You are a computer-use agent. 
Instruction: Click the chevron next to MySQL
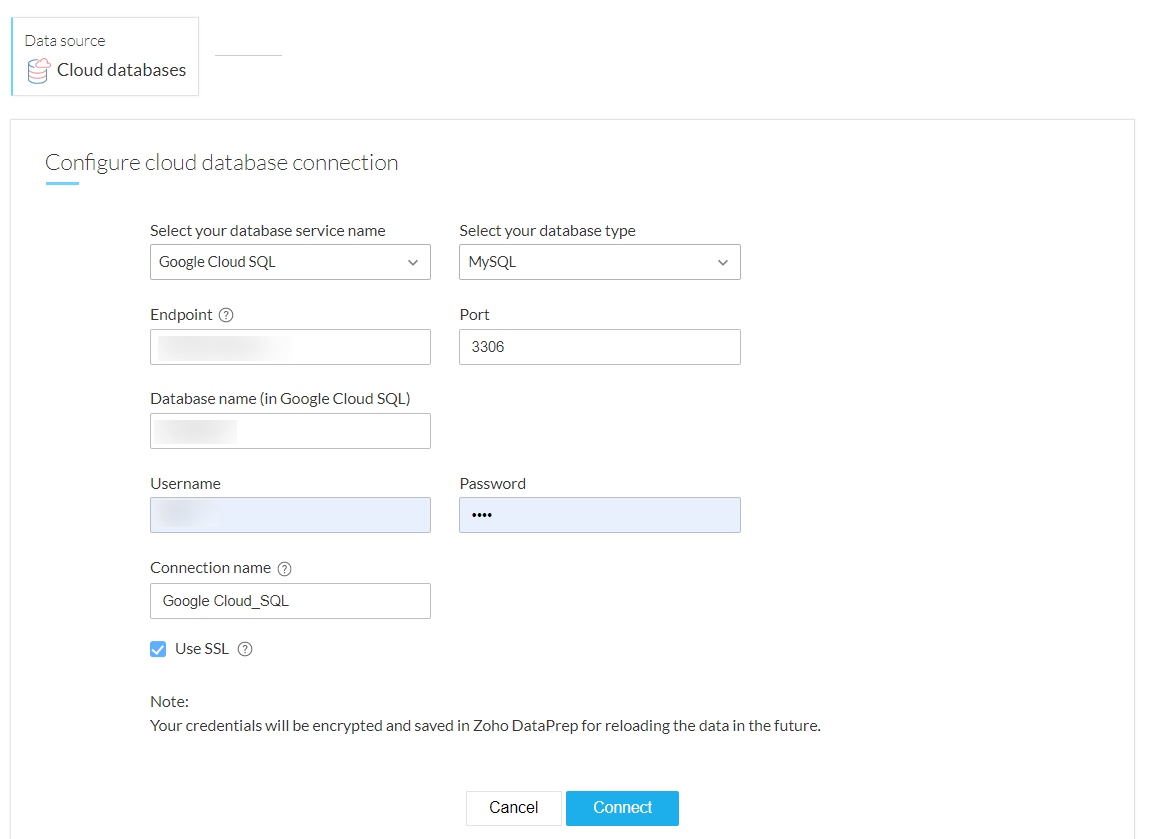723,263
